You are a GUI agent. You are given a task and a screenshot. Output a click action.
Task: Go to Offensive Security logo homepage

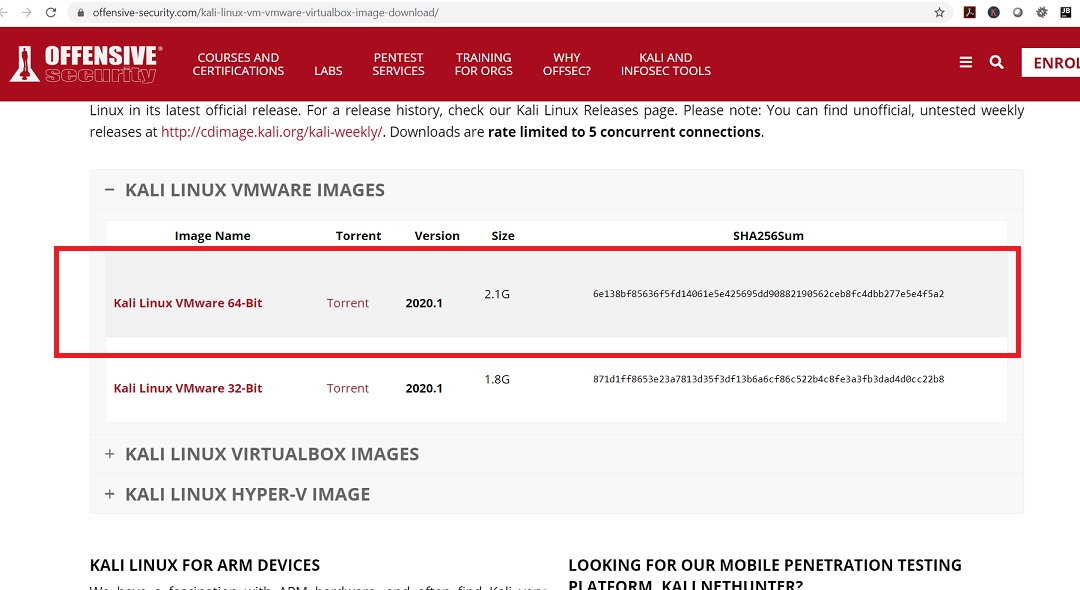[x=86, y=64]
